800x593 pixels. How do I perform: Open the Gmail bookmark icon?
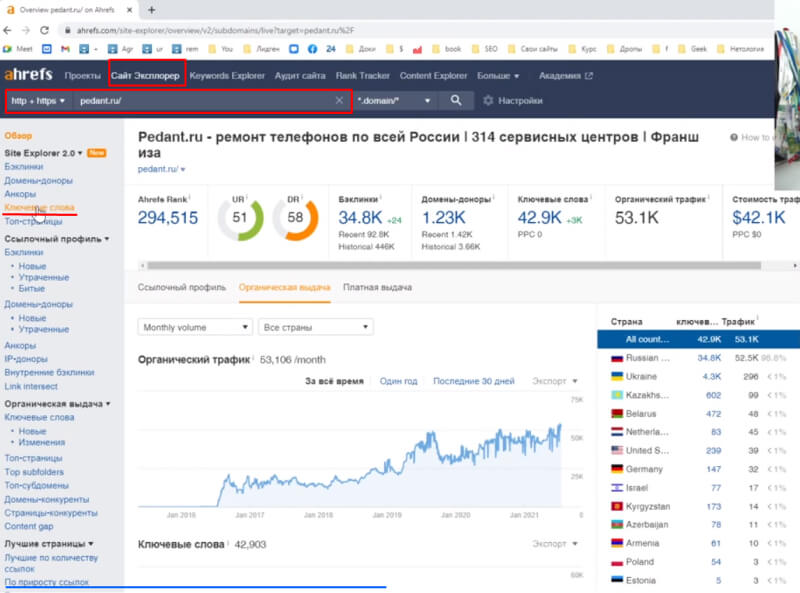click(65, 49)
